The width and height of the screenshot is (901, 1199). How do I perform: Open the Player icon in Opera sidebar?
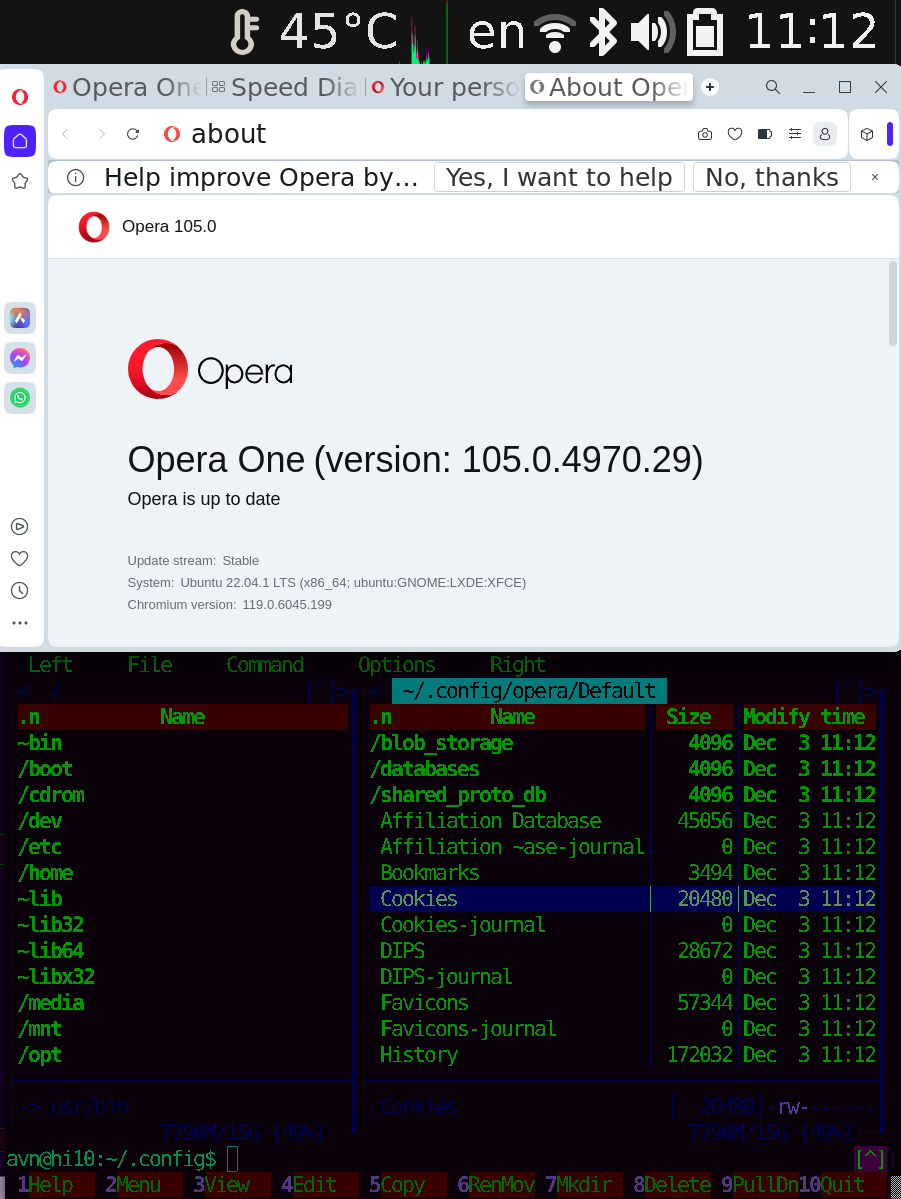pyautogui.click(x=20, y=526)
